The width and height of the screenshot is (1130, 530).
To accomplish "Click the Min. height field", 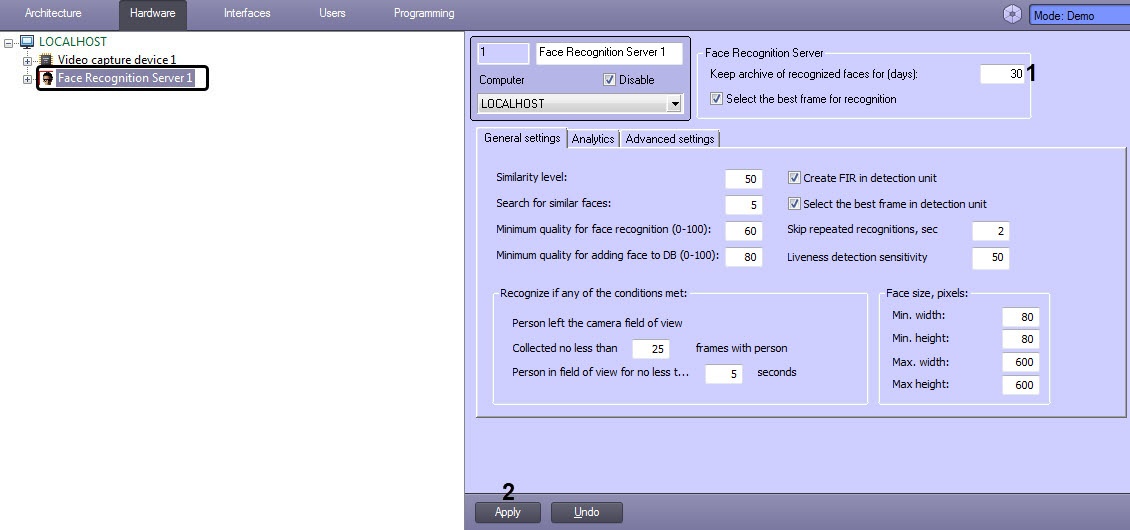I will pos(1020,340).
